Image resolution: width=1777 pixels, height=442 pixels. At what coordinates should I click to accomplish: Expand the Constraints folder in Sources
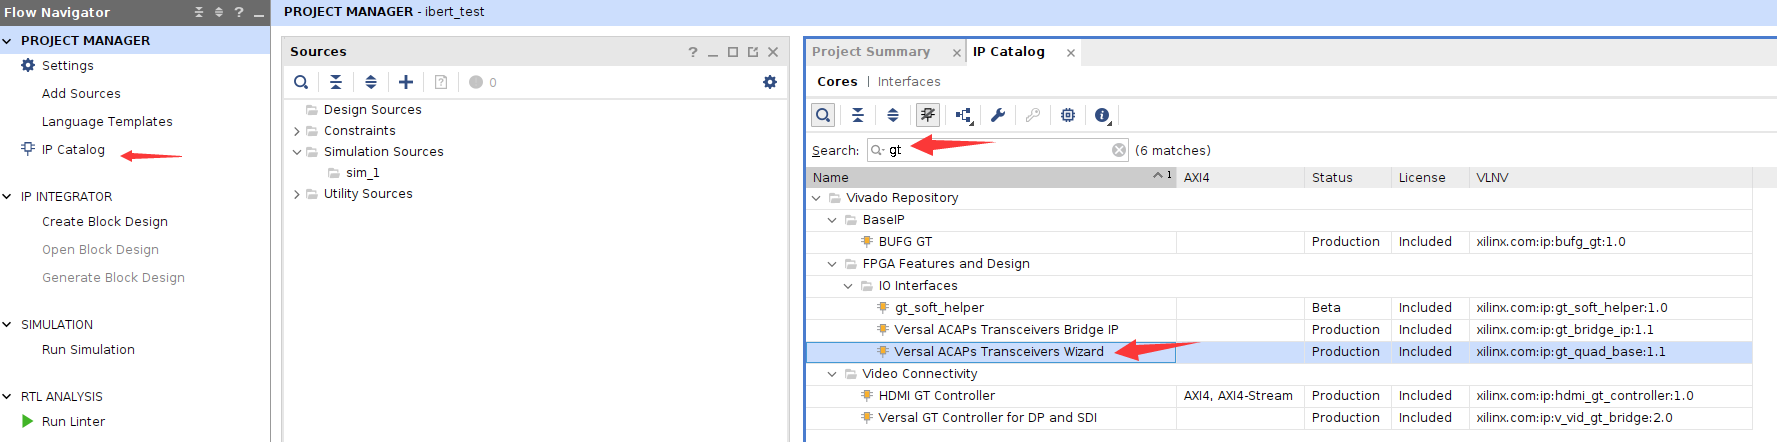pos(297,131)
